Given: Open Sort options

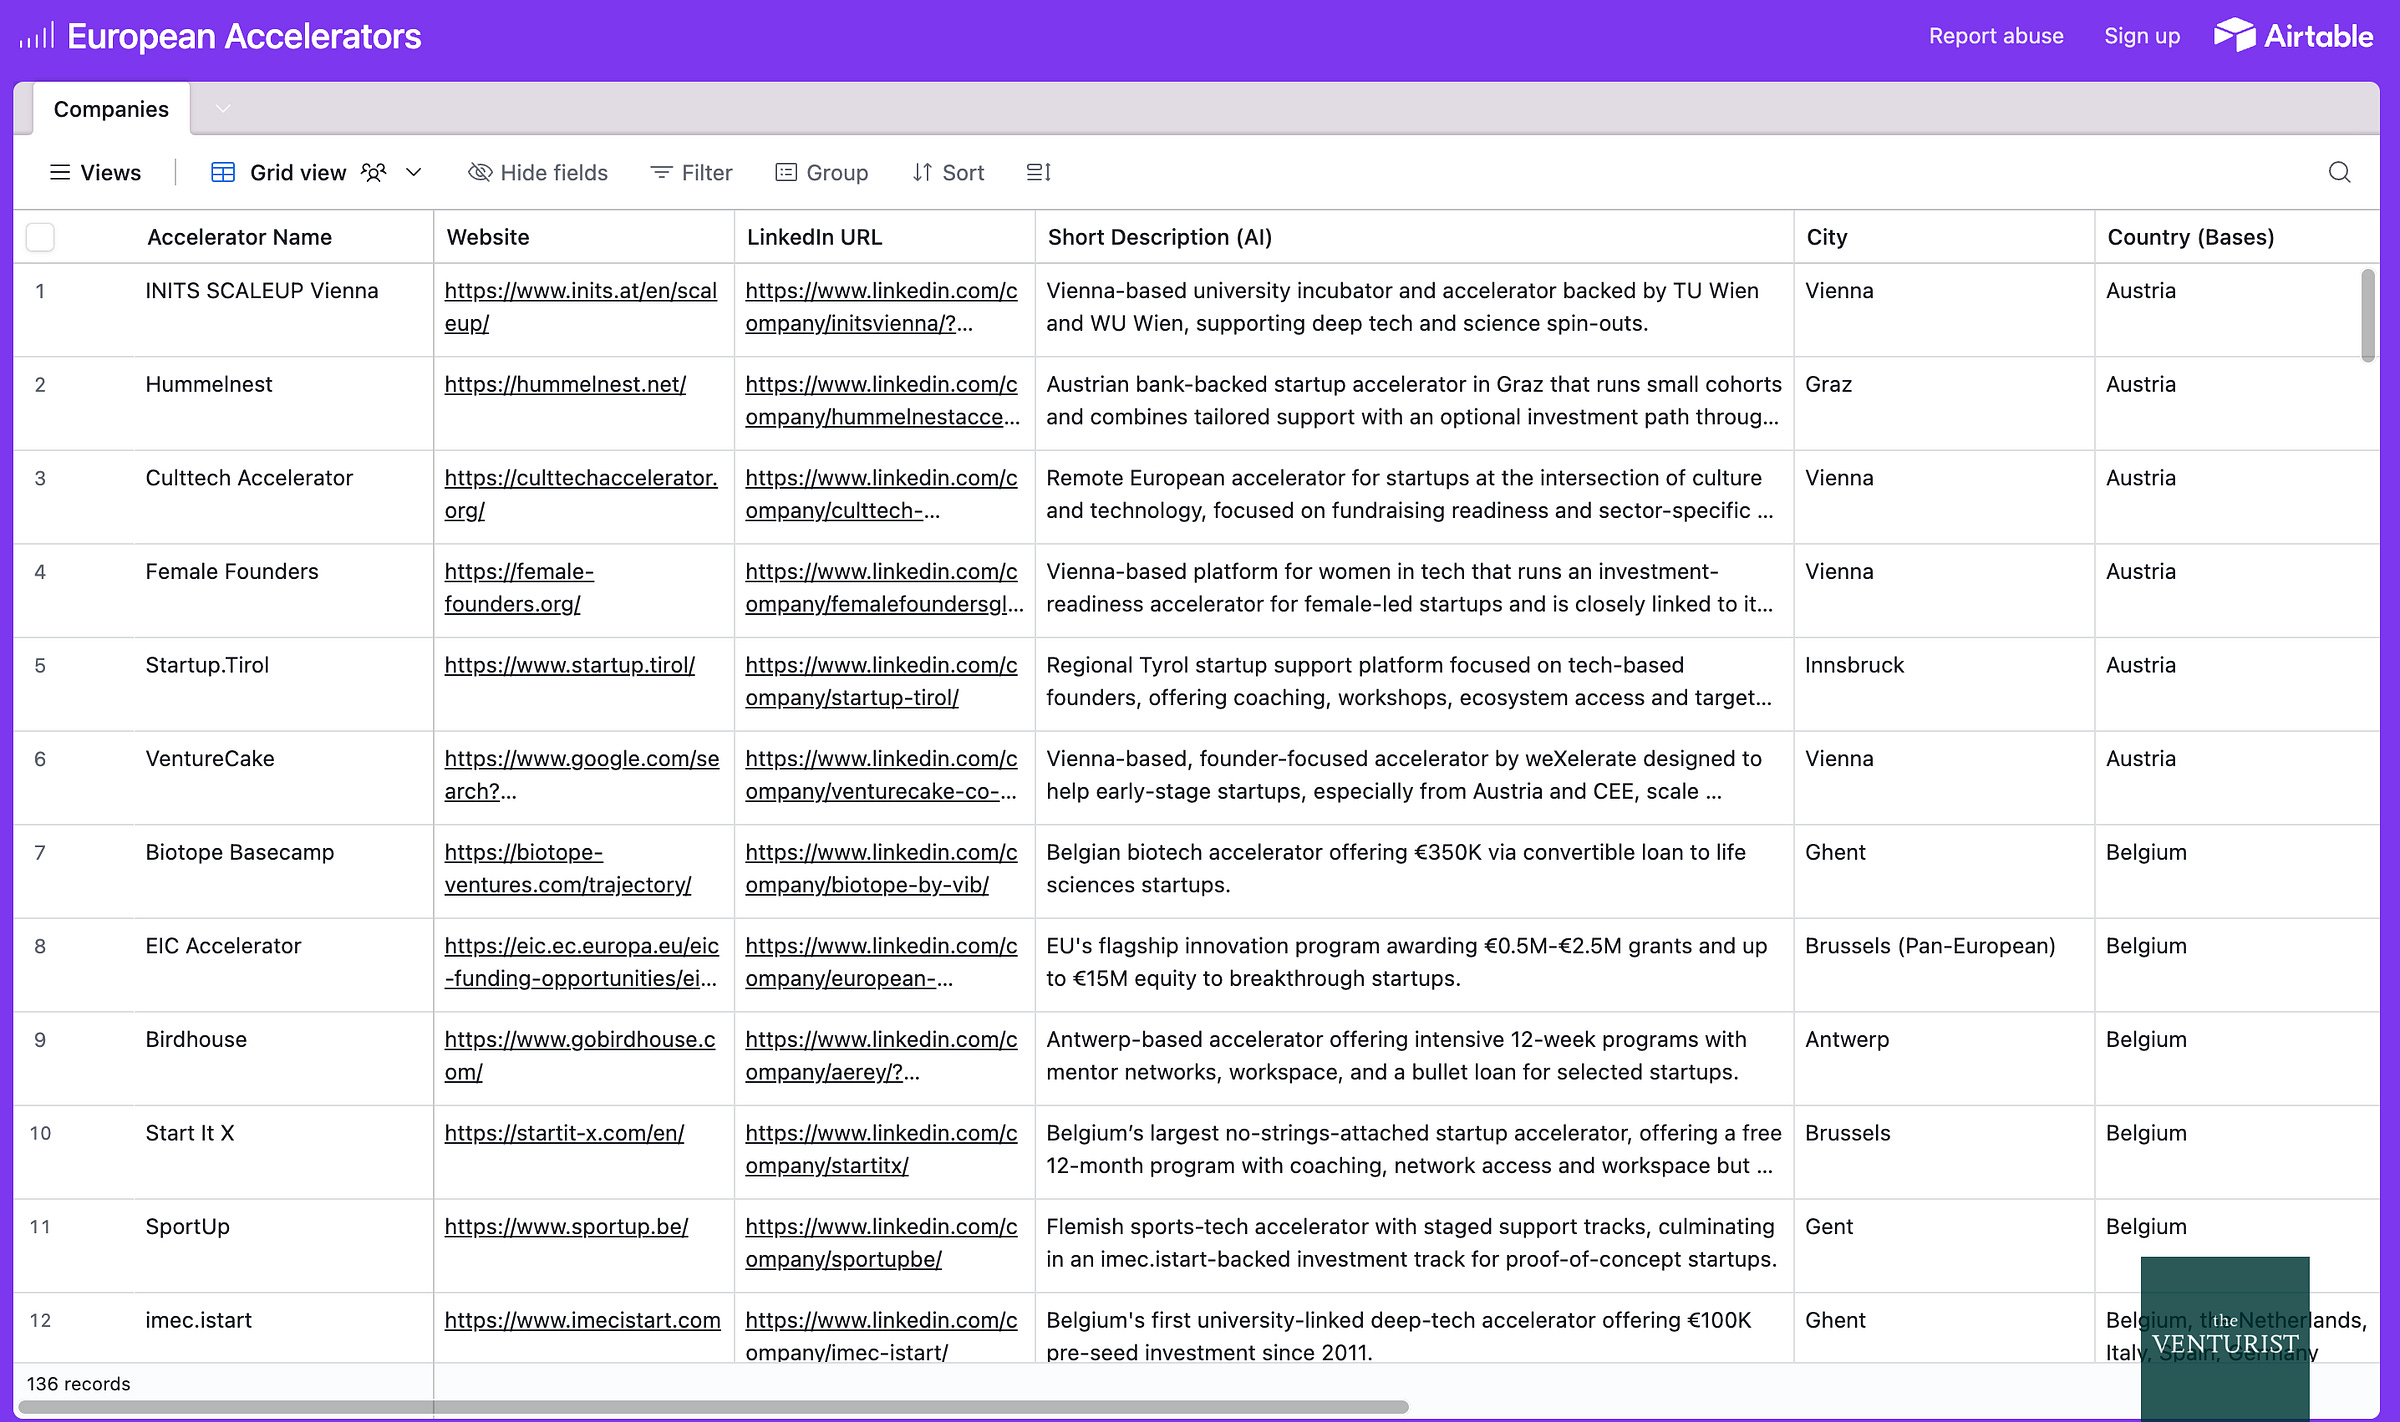Looking at the screenshot, I should 948,172.
